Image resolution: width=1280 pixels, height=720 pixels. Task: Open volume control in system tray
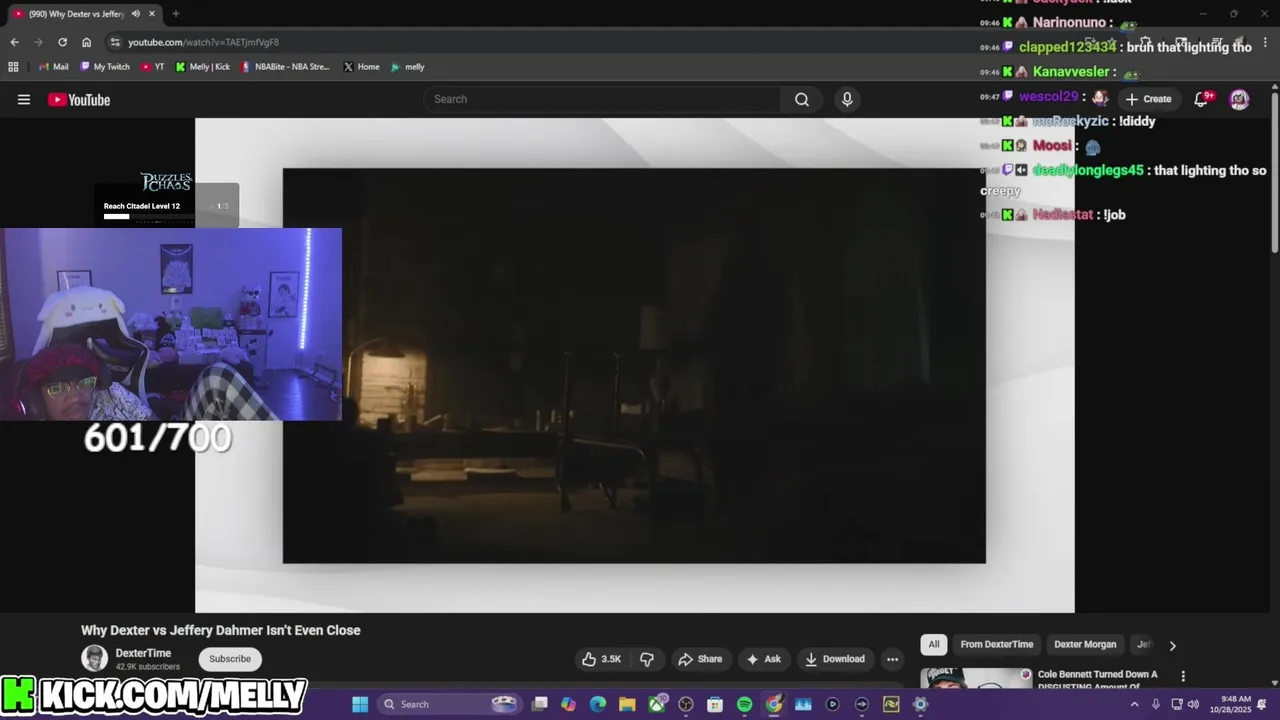[1193, 704]
